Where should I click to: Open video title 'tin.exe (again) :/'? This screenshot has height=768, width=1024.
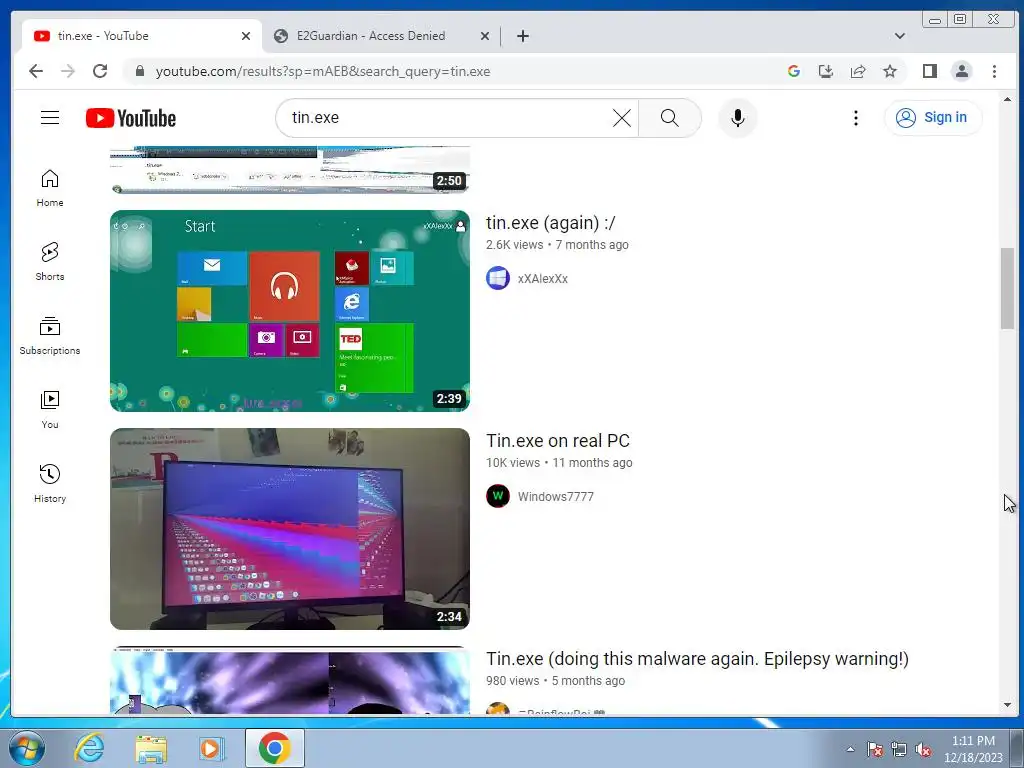pos(551,223)
